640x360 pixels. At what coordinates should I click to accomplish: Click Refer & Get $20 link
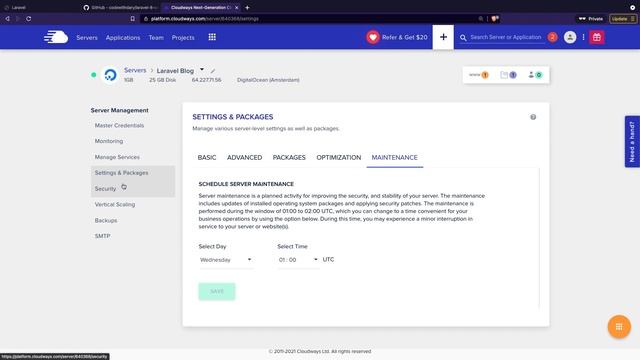click(x=405, y=37)
